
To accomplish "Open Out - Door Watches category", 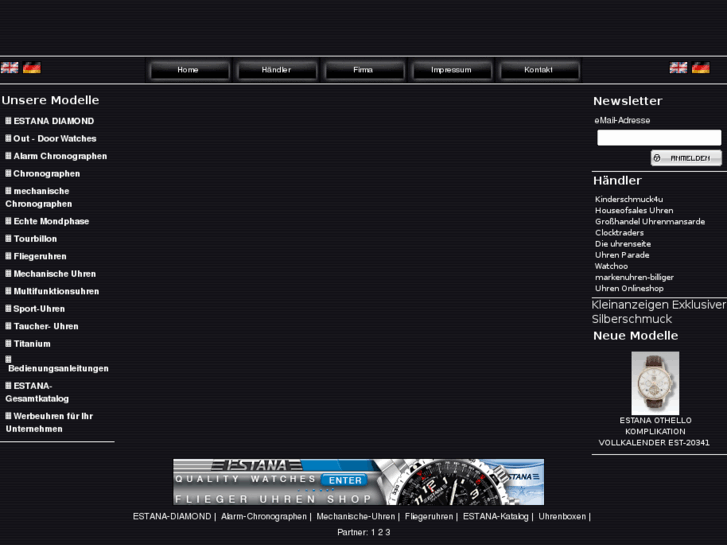I will [x=55, y=139].
